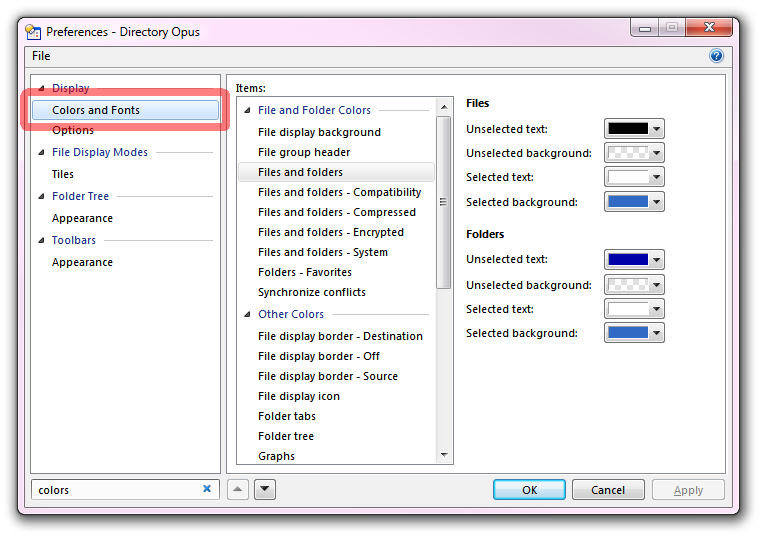Click the black Files Unselected text swatch

[x=628, y=129]
